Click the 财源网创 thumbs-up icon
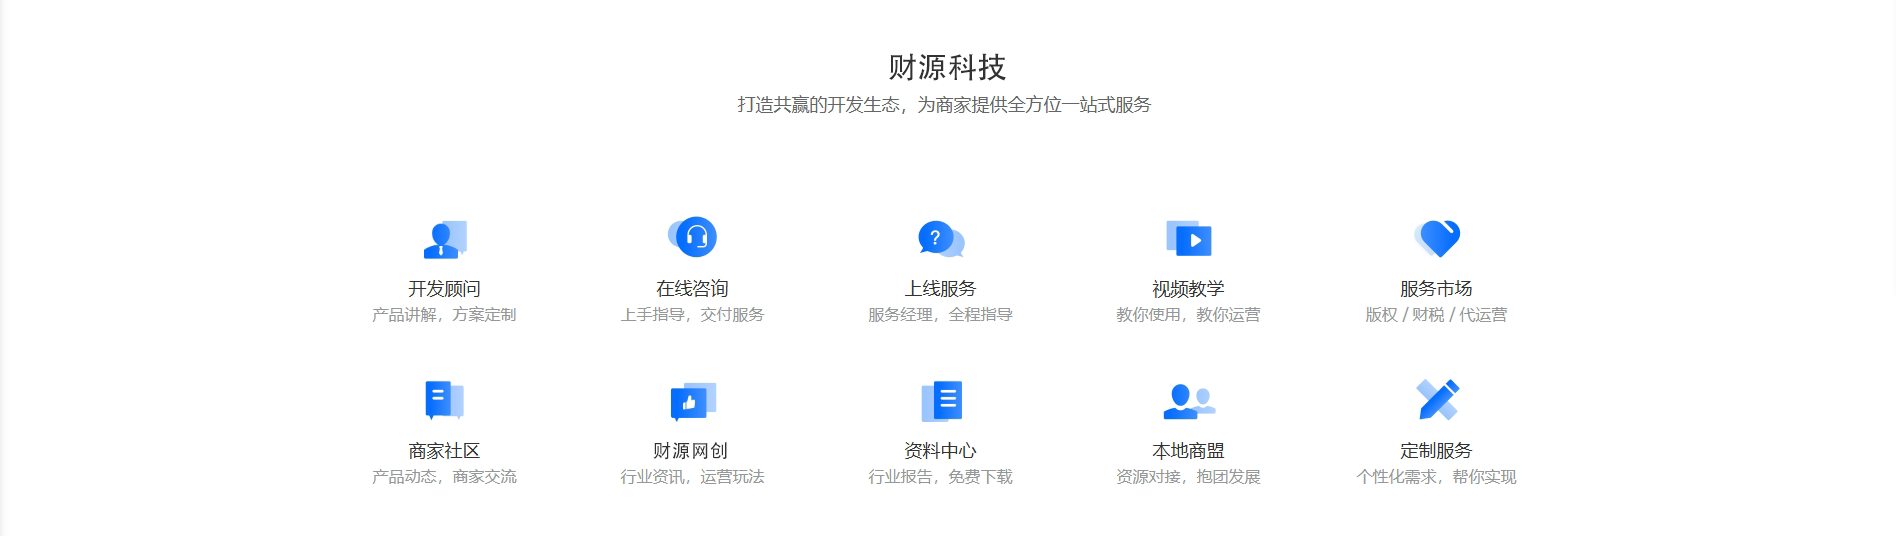 (x=693, y=401)
